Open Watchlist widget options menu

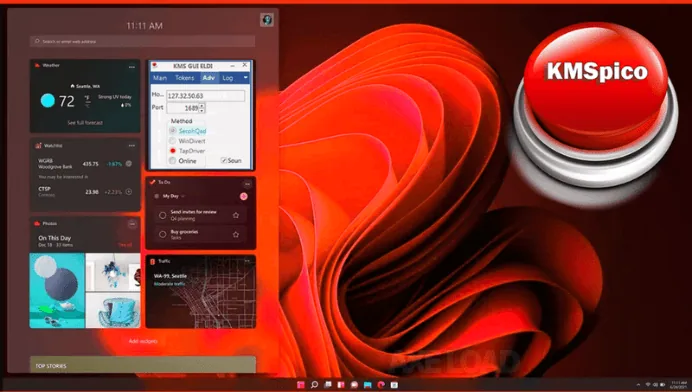132,146
